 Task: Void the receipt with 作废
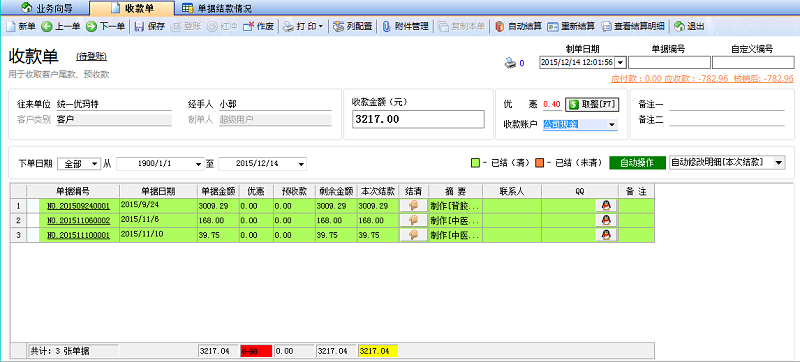(259, 27)
